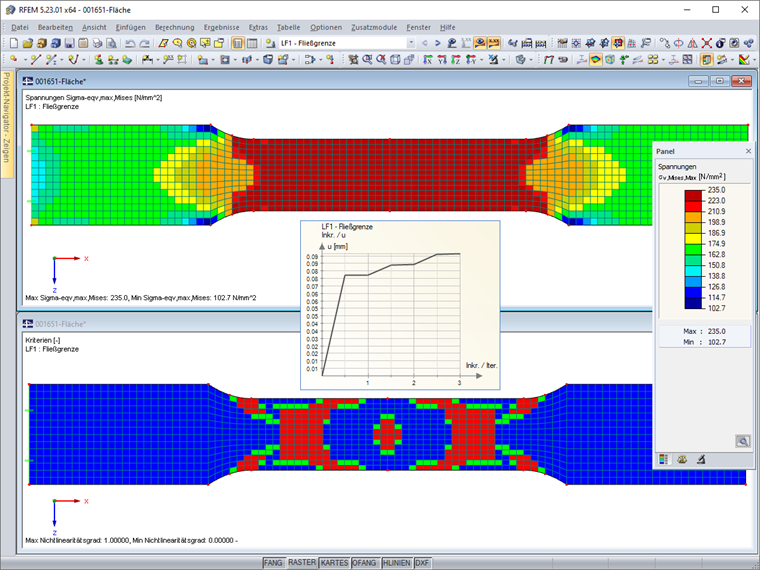Open the Ergebnisse menu
Viewport: 760px width, 570px height.
(x=222, y=28)
